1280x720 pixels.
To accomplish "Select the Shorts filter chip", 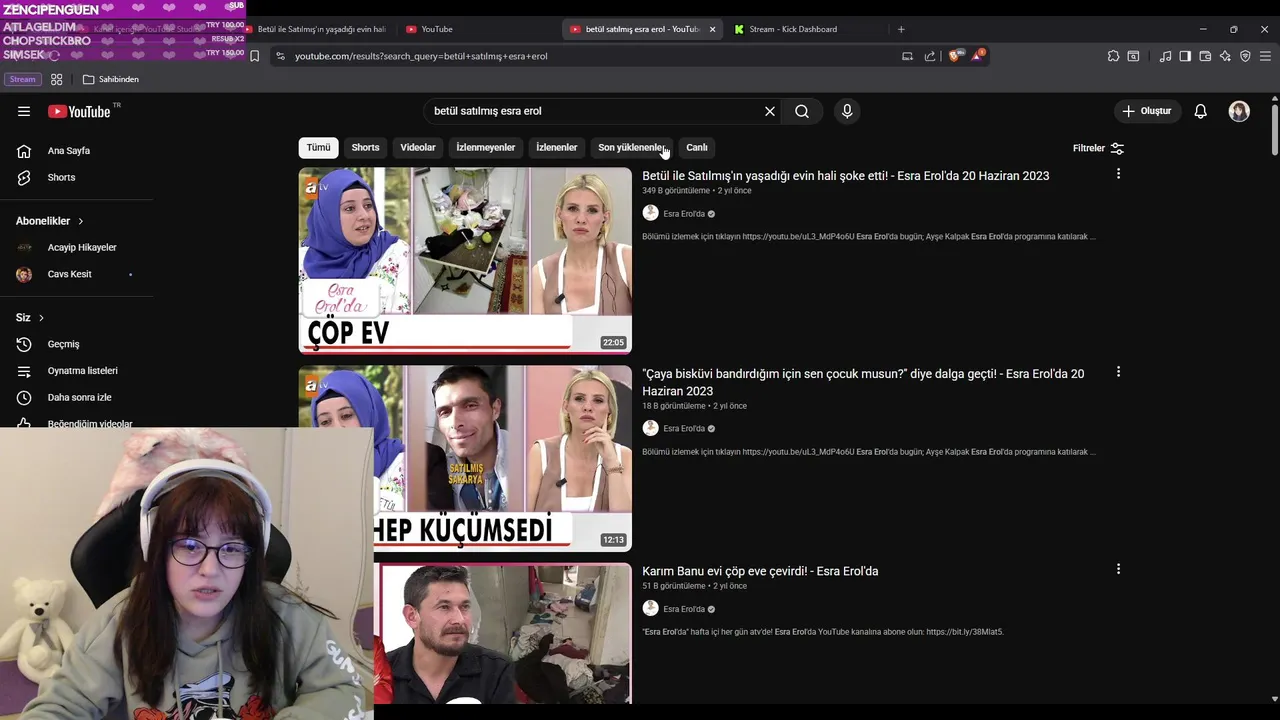I will point(365,148).
